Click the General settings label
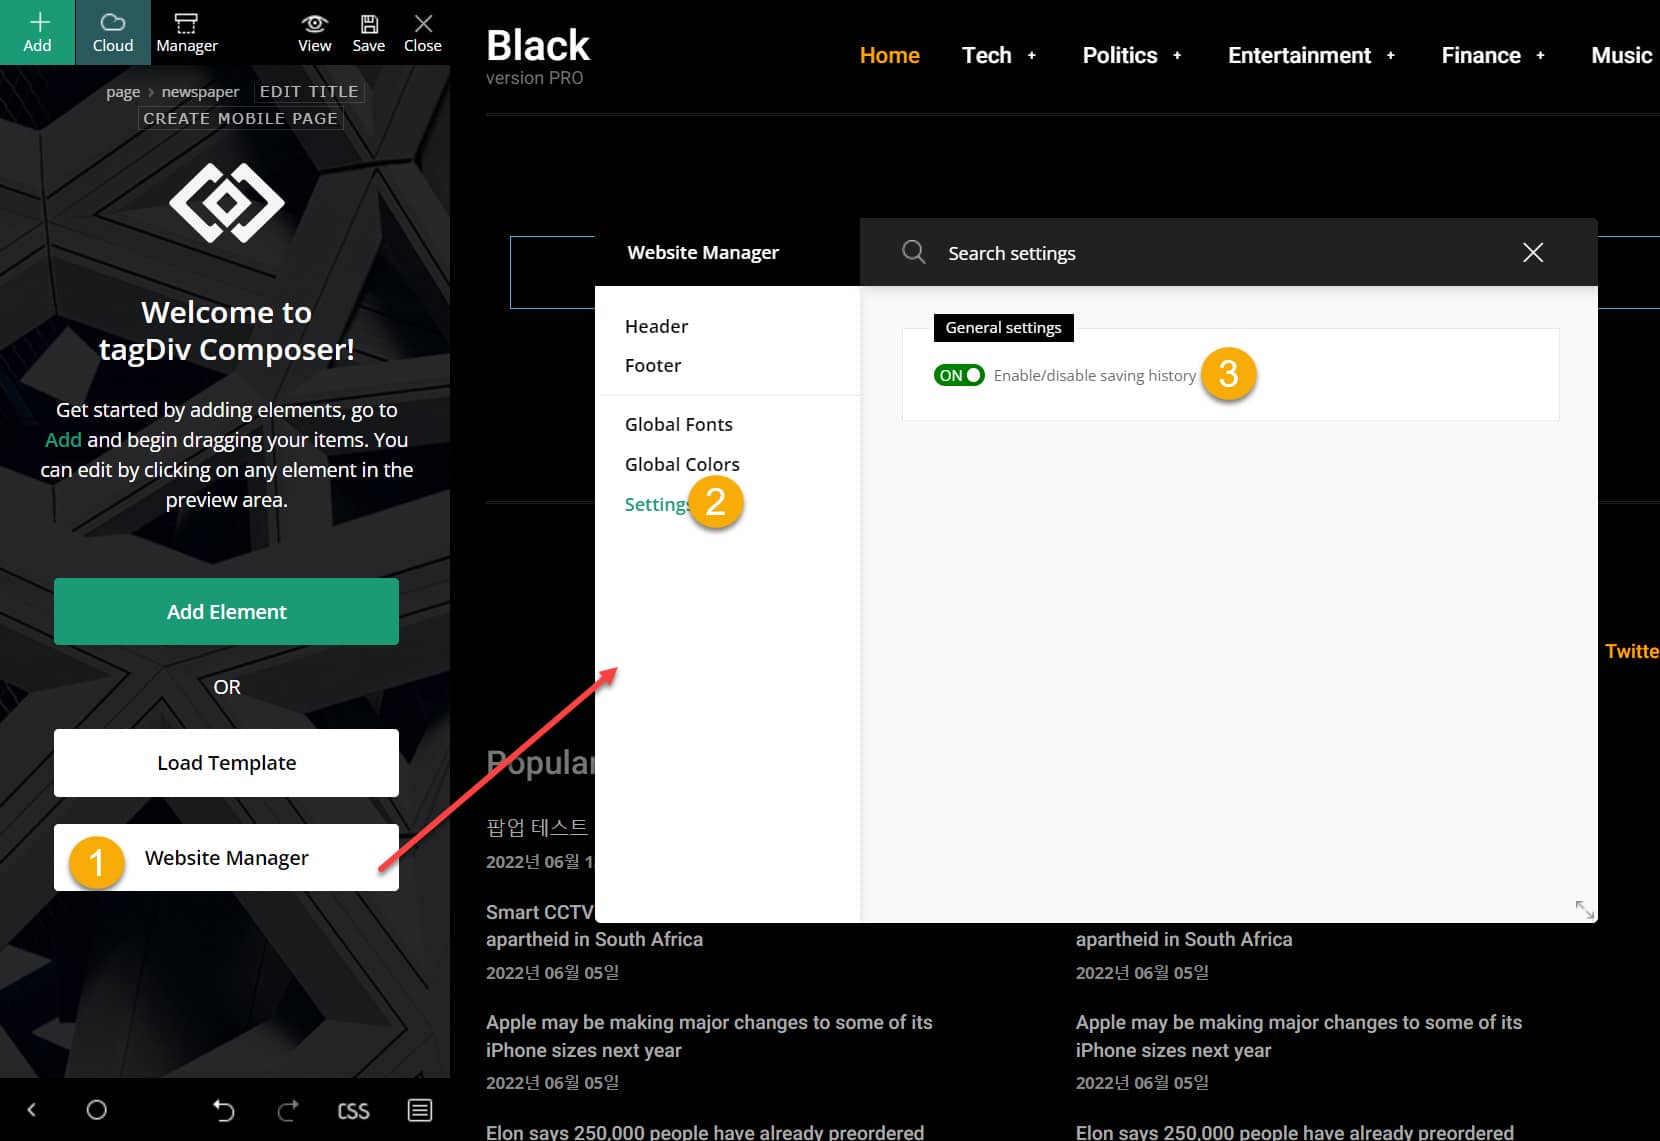 1003,327
